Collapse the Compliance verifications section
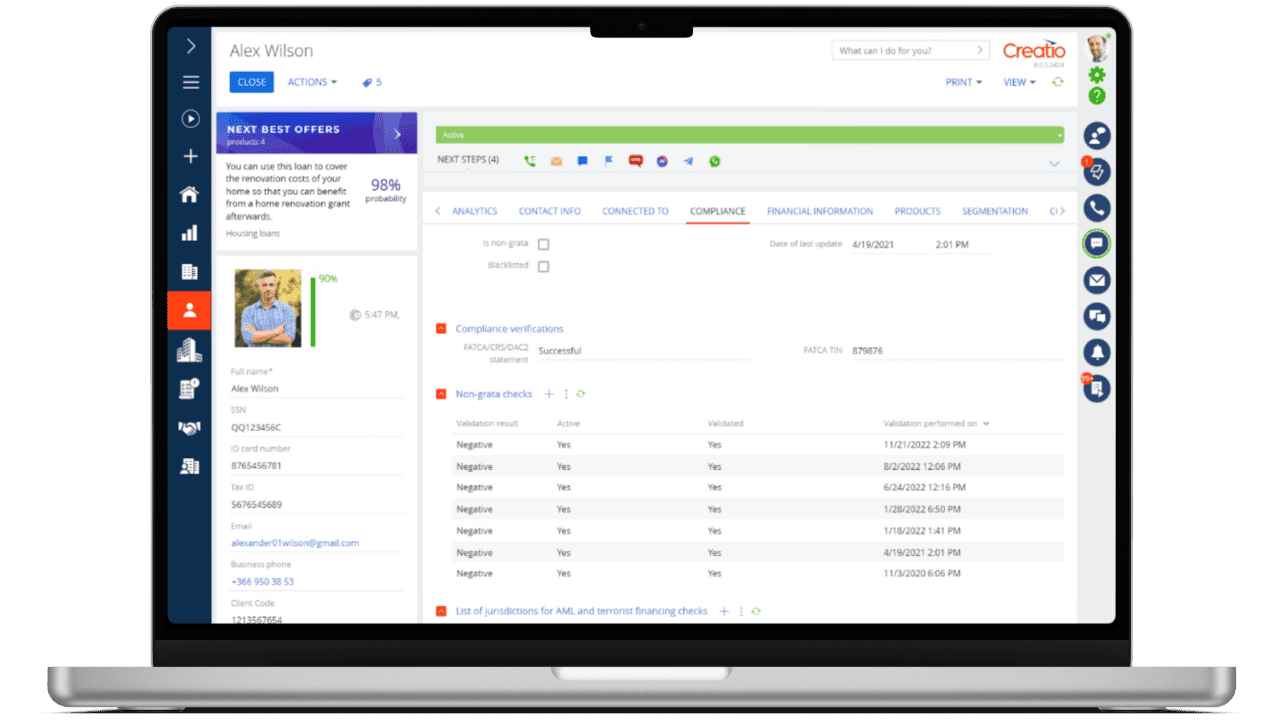Screen dimensions: 1280x720 [x=441, y=329]
